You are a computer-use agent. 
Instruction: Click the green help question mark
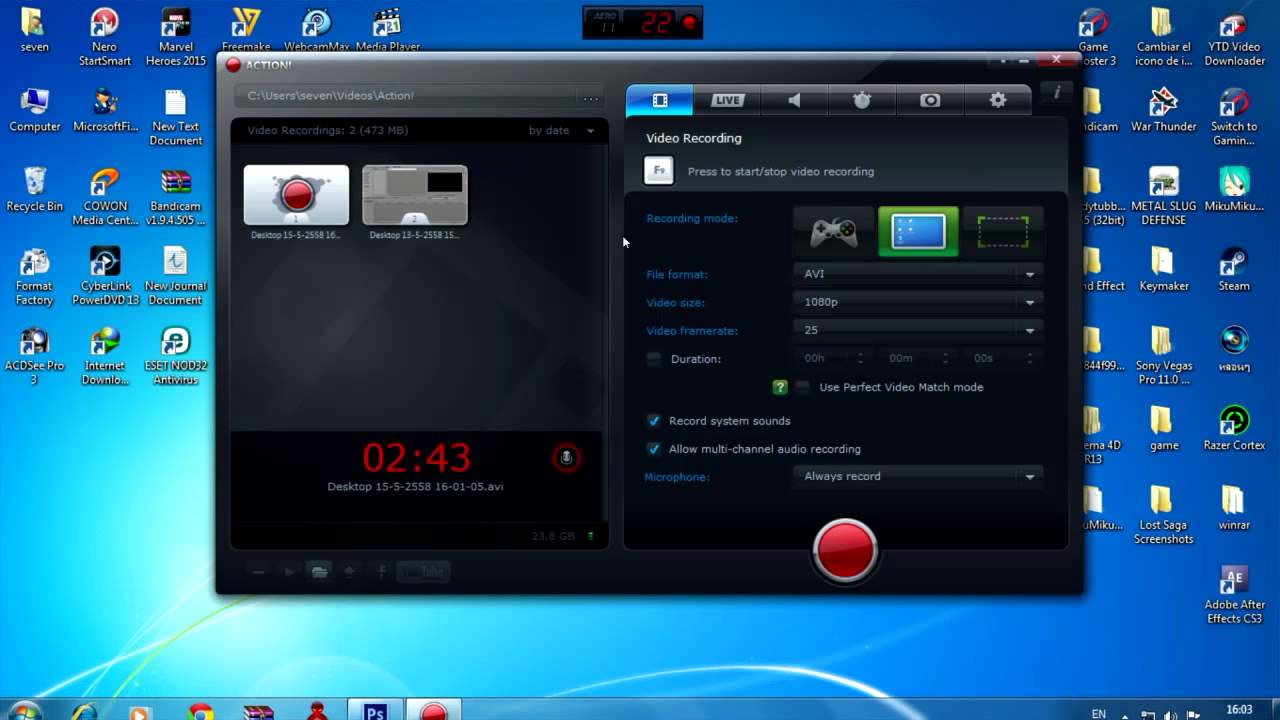coord(780,387)
